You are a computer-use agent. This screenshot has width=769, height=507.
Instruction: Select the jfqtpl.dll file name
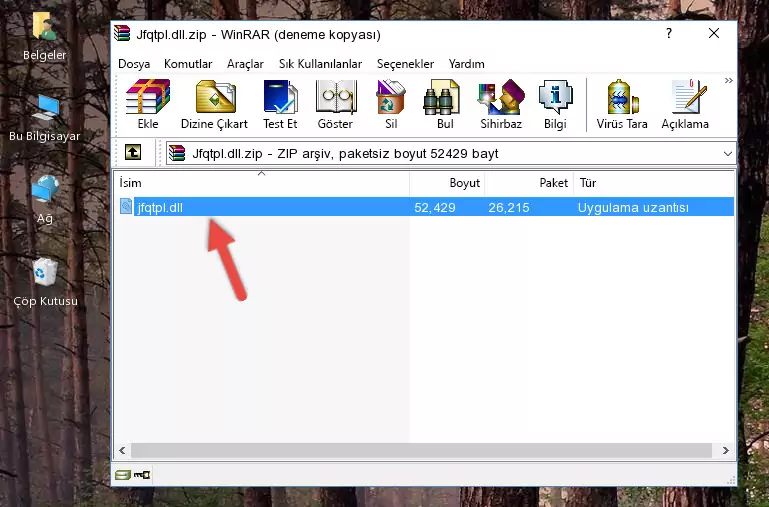[160, 207]
